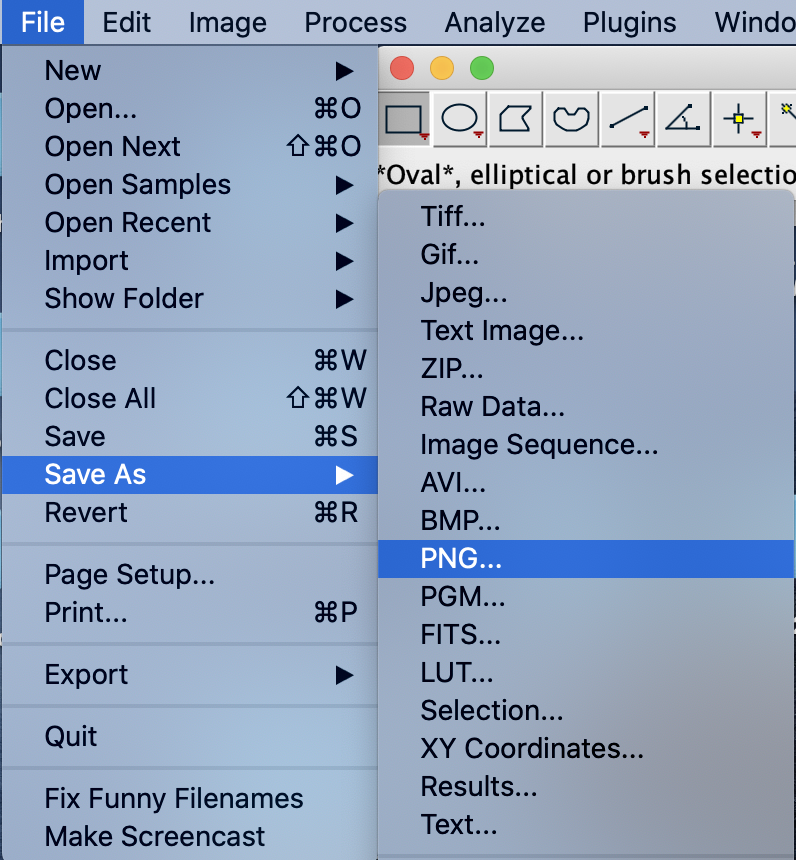The height and width of the screenshot is (860, 796).
Task: Expand the Save As submenu
Action: tap(190, 475)
